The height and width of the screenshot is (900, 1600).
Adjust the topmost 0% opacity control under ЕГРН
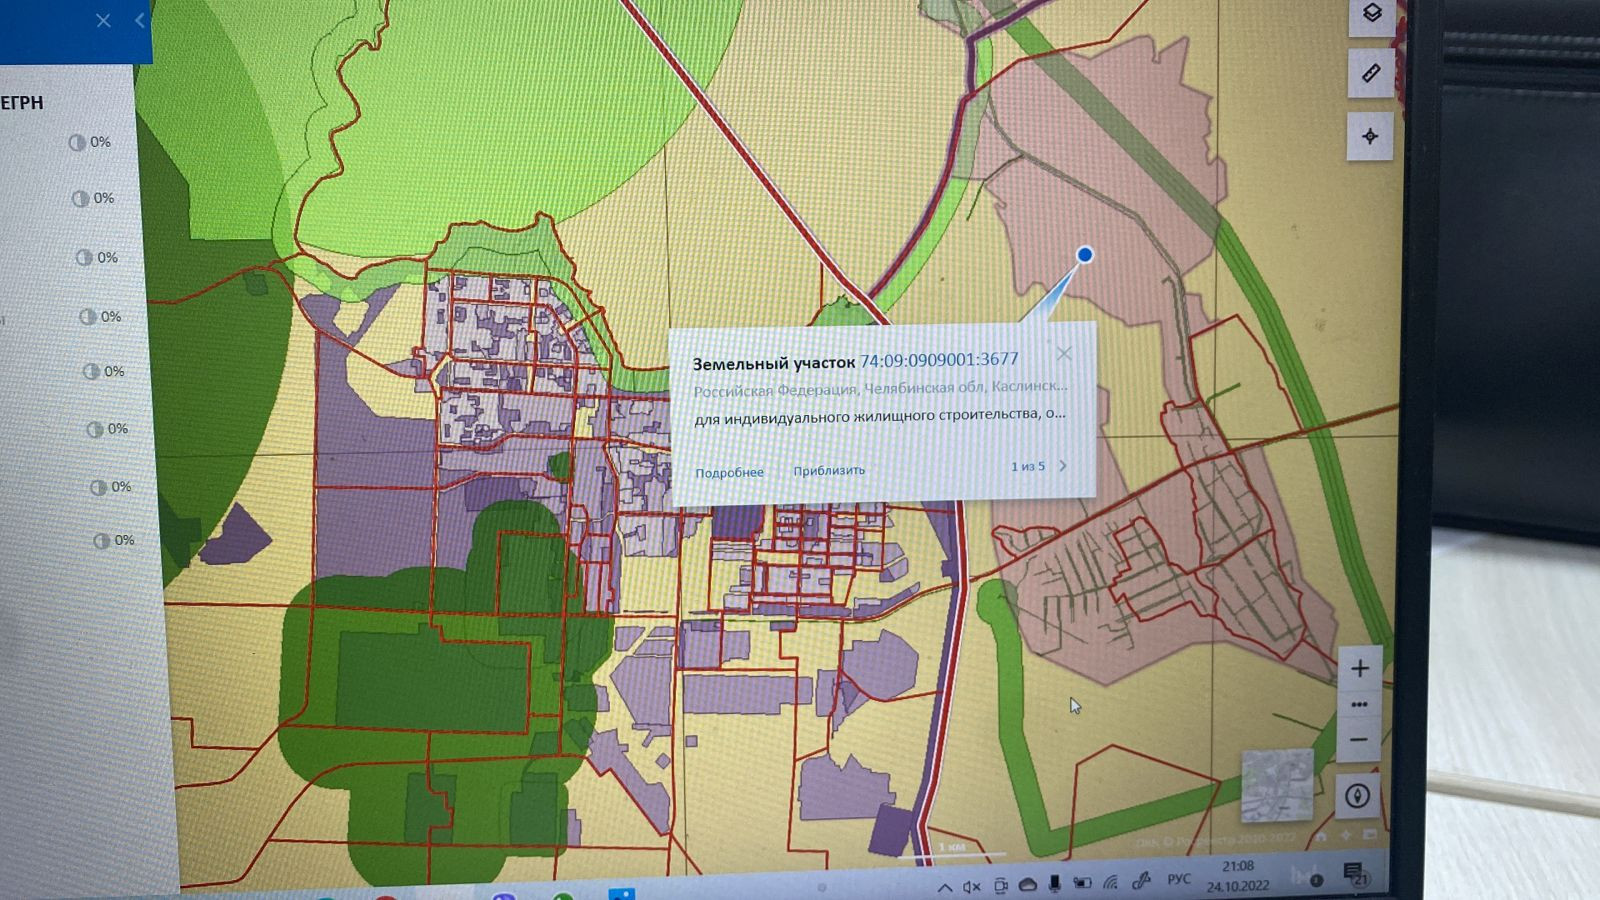89,142
